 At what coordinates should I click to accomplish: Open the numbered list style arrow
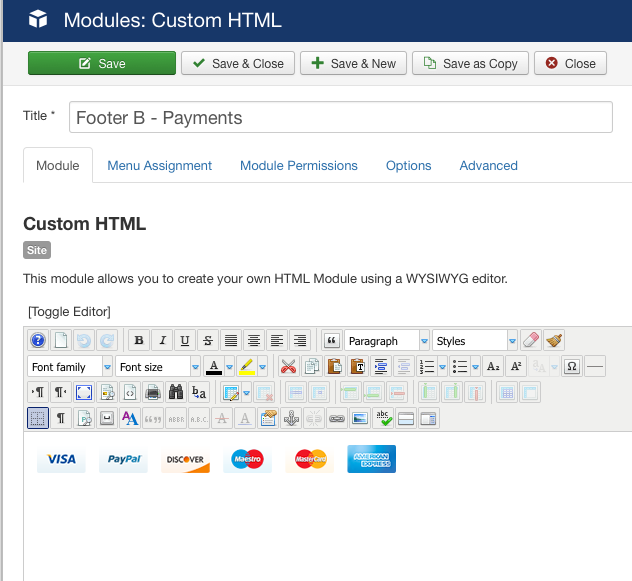click(x=443, y=367)
